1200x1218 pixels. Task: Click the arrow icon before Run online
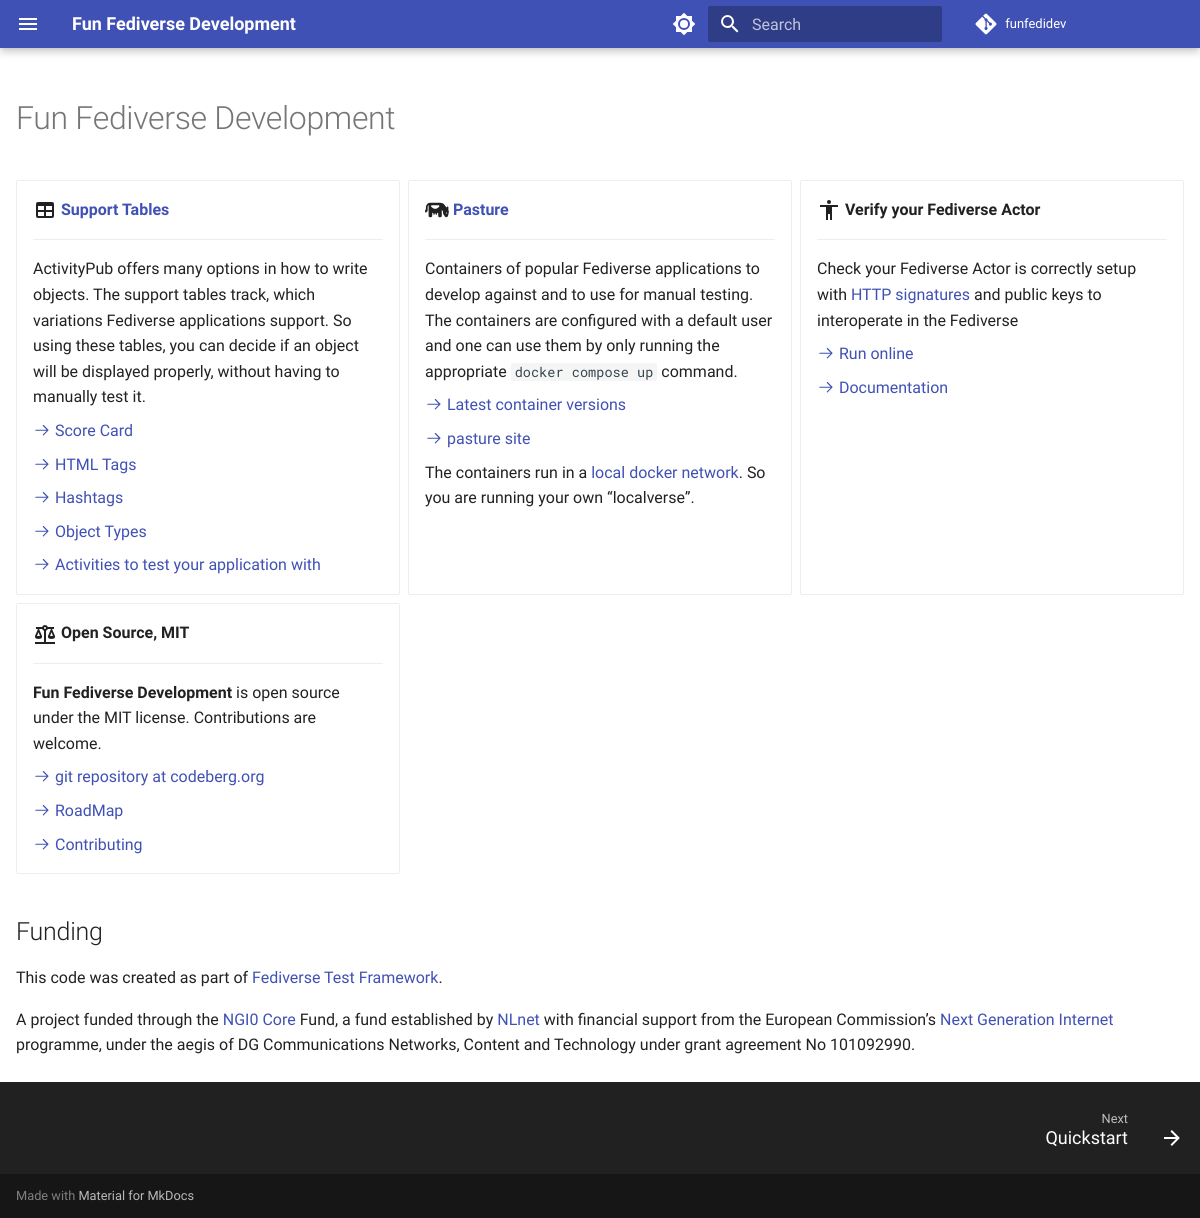click(x=826, y=354)
